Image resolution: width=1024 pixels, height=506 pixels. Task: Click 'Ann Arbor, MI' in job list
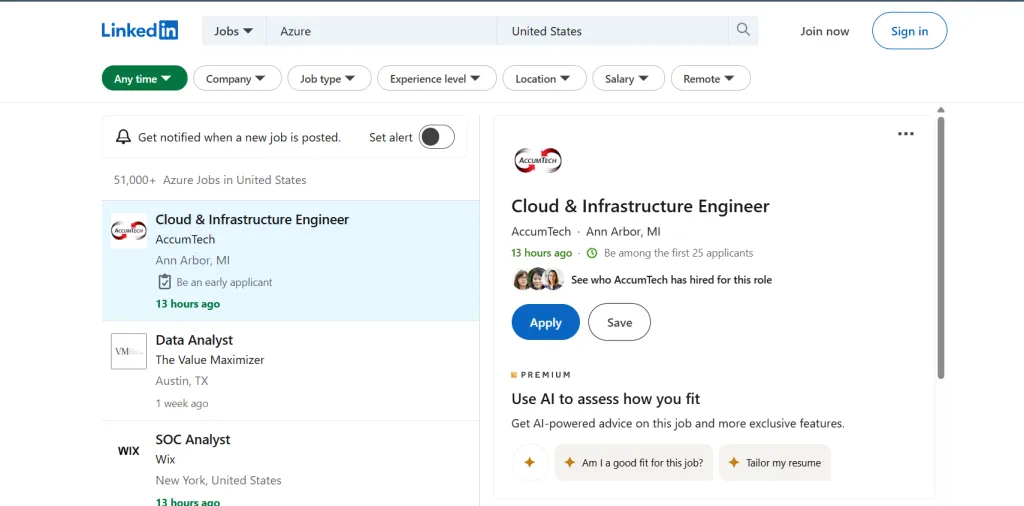coord(193,260)
